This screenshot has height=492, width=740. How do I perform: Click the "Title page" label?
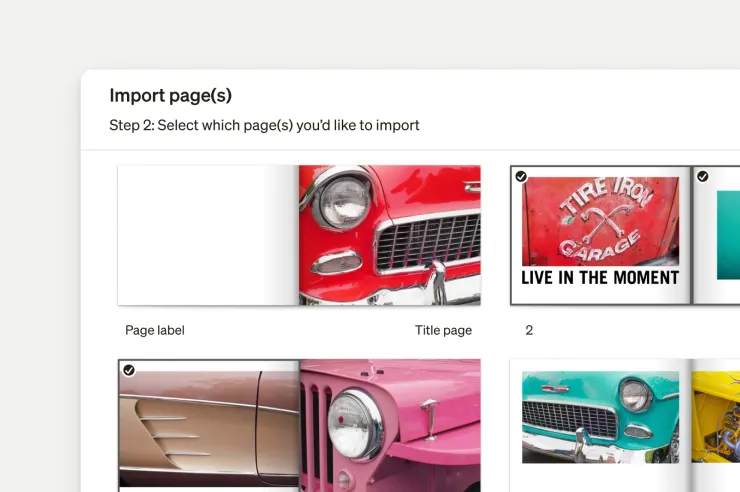click(443, 330)
